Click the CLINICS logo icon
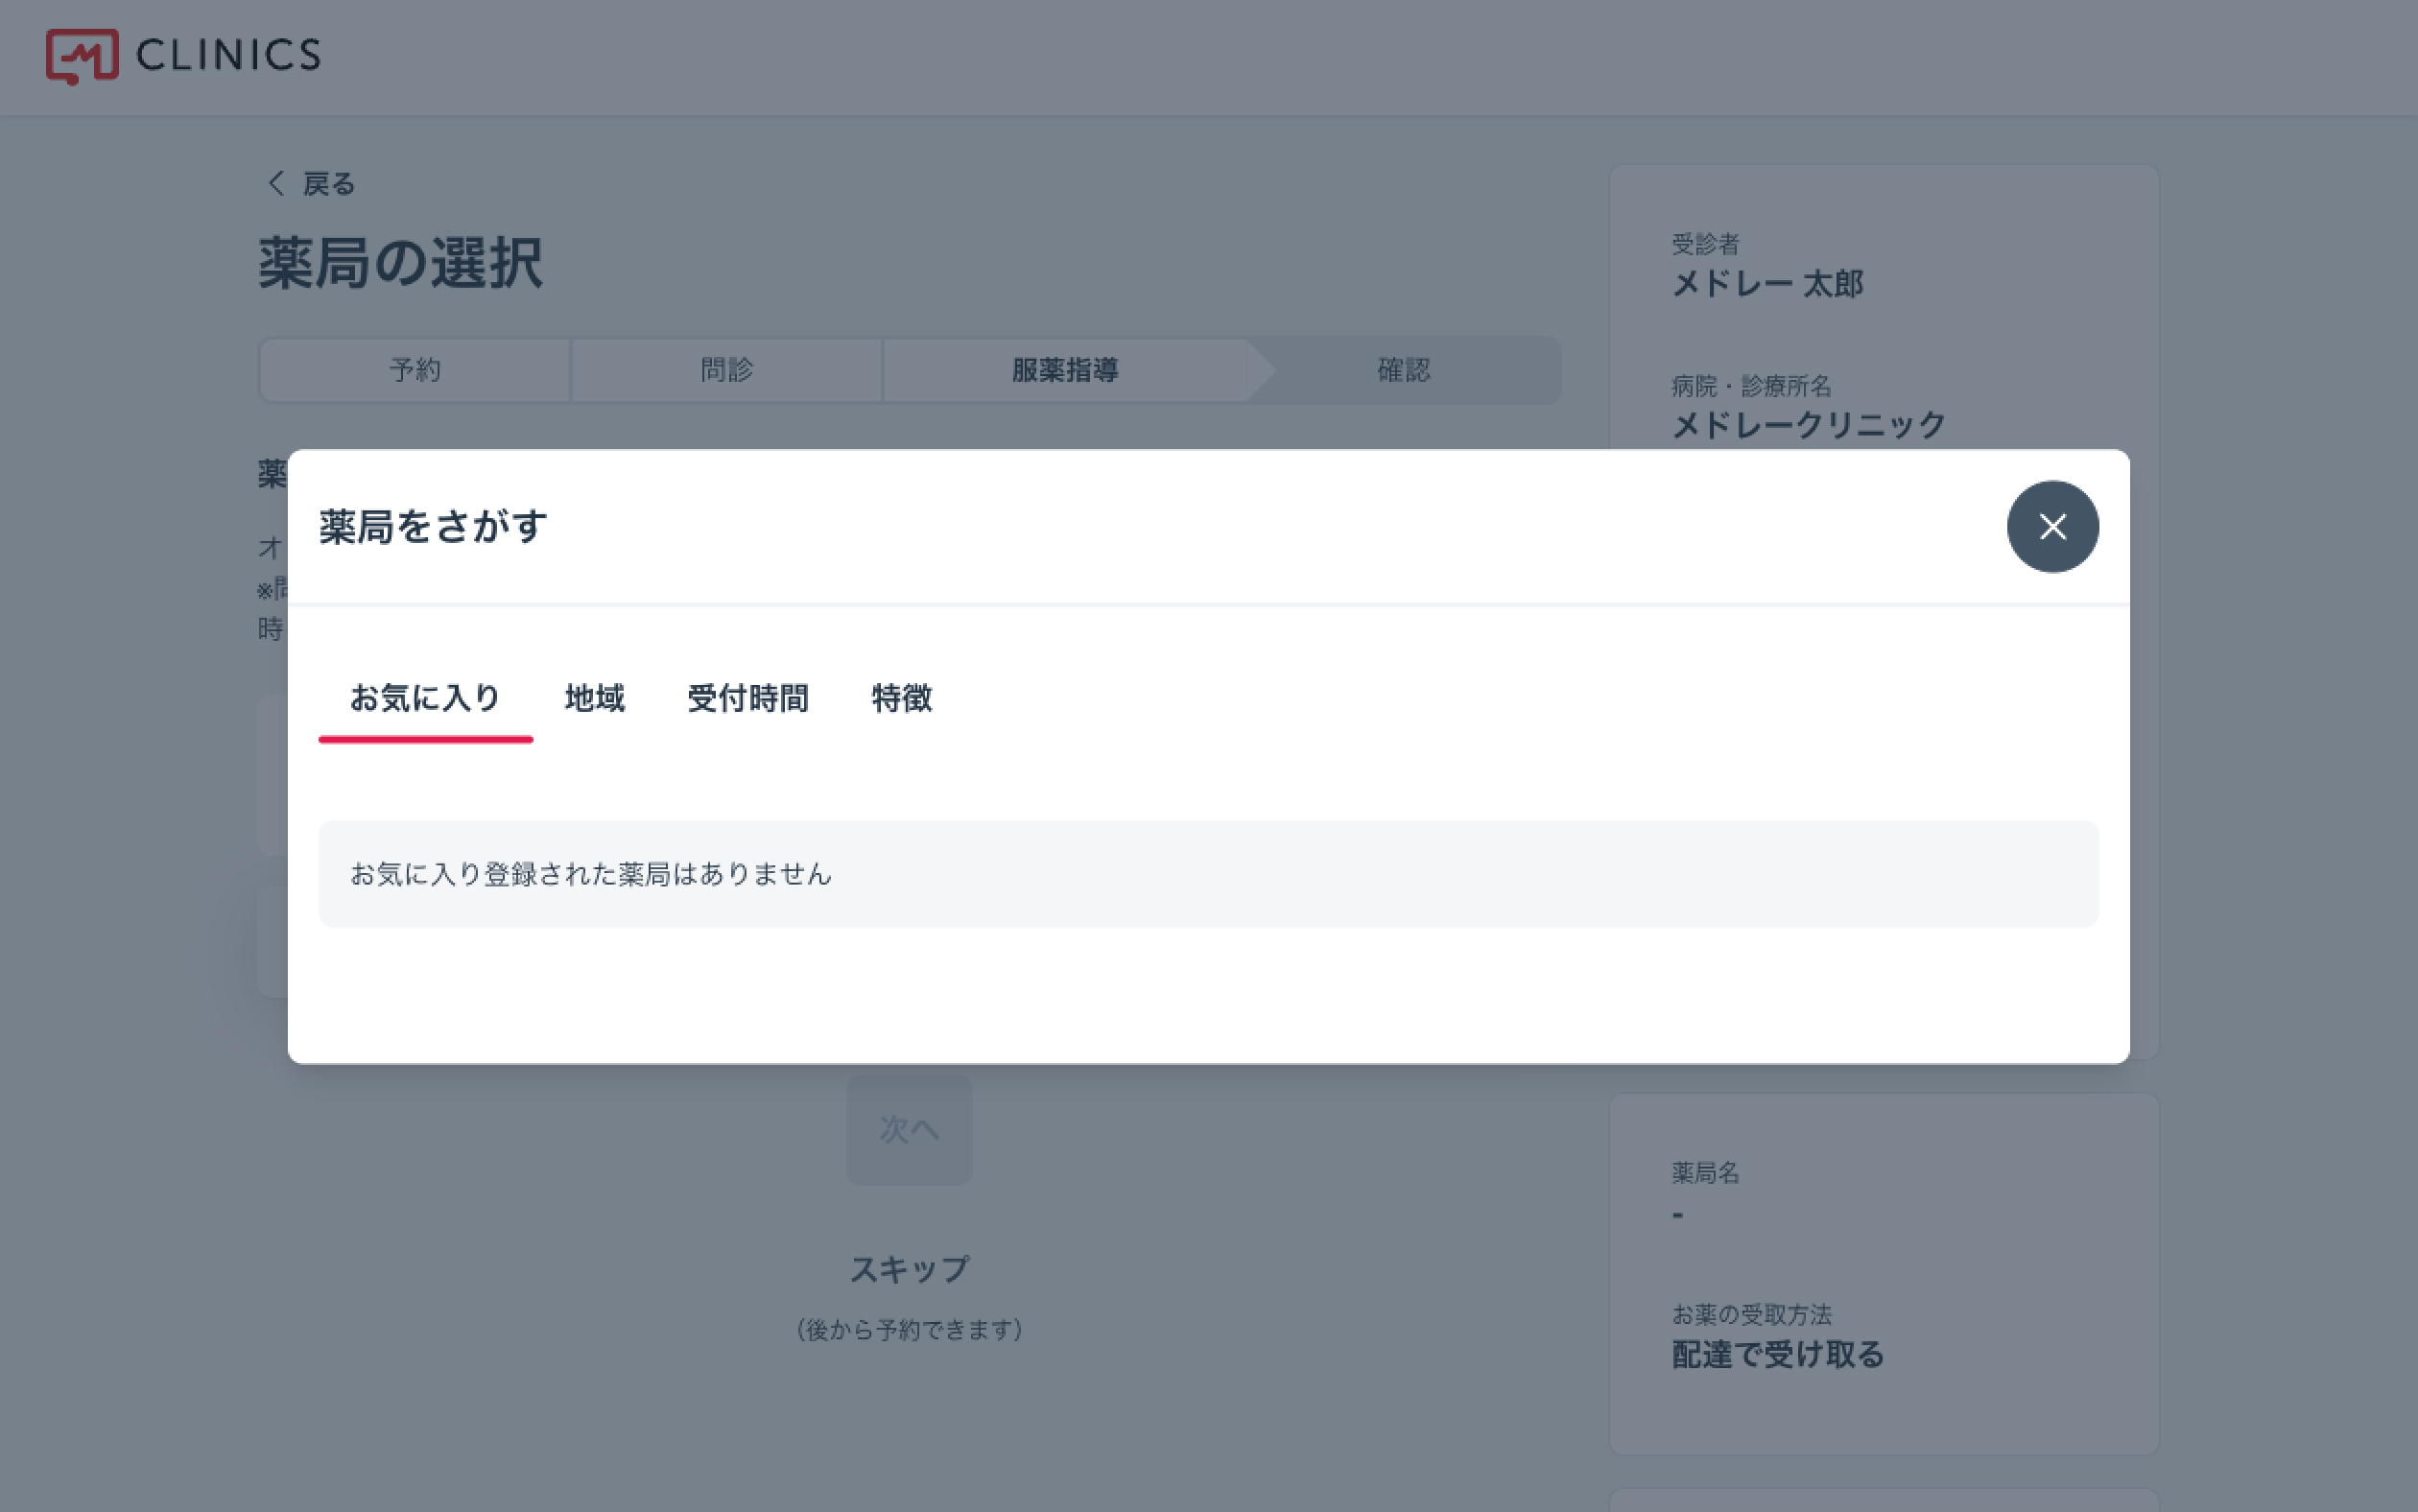This screenshot has height=1512, width=2418. tap(82, 56)
